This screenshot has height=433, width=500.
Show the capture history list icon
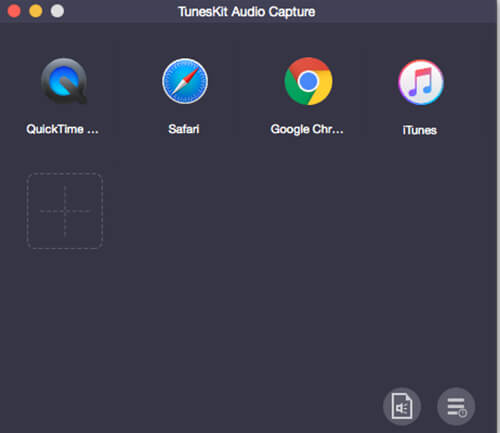[456, 406]
